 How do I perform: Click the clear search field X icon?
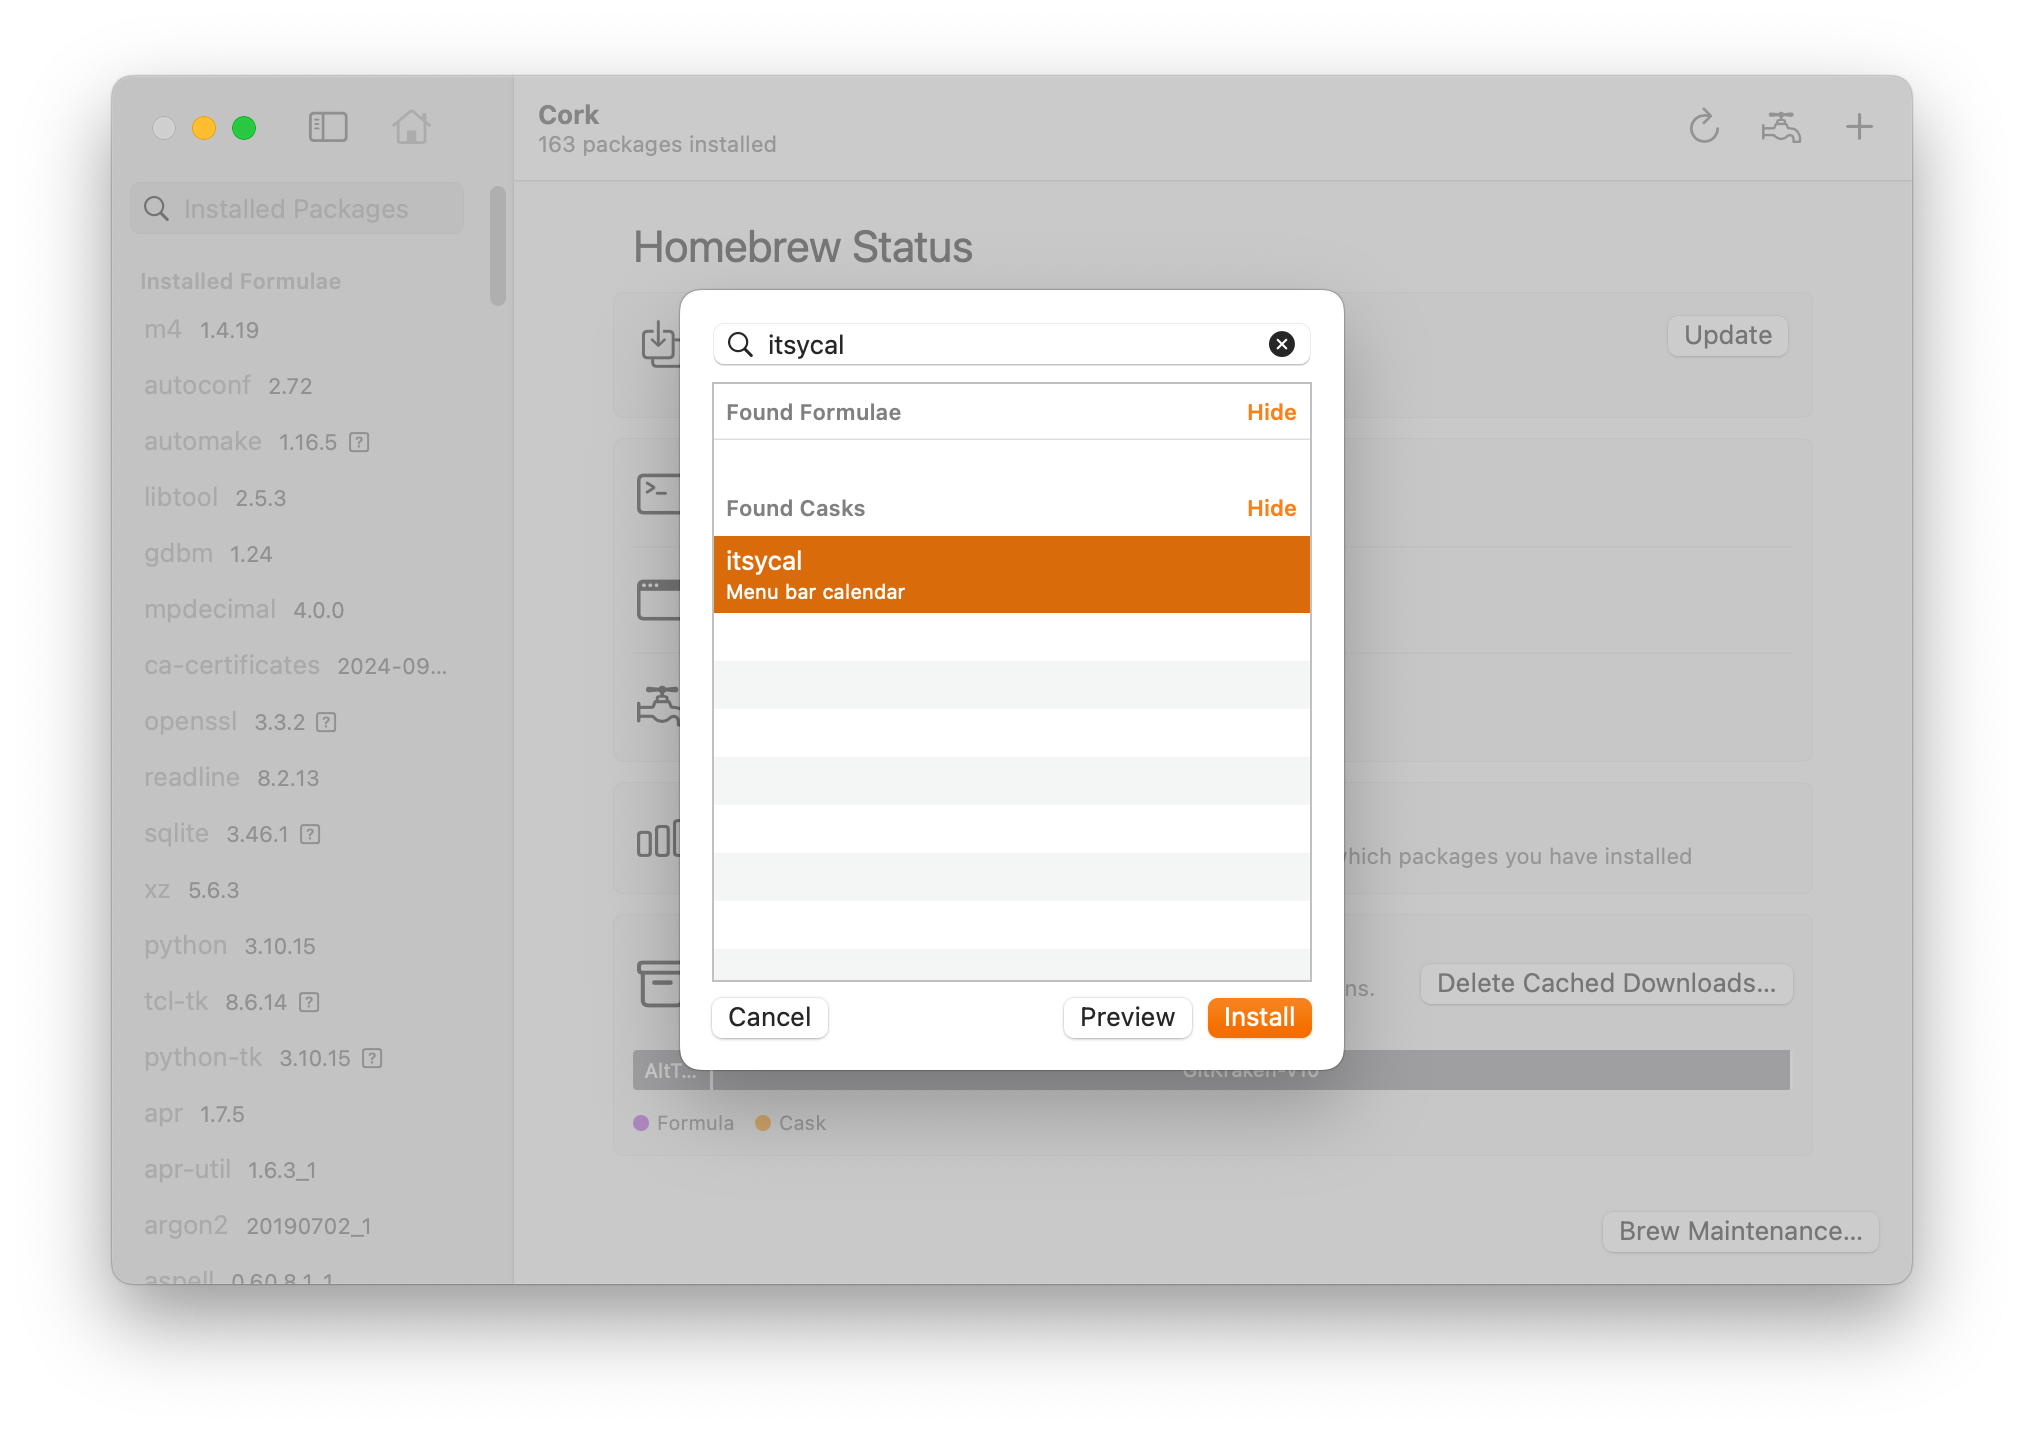coord(1281,344)
